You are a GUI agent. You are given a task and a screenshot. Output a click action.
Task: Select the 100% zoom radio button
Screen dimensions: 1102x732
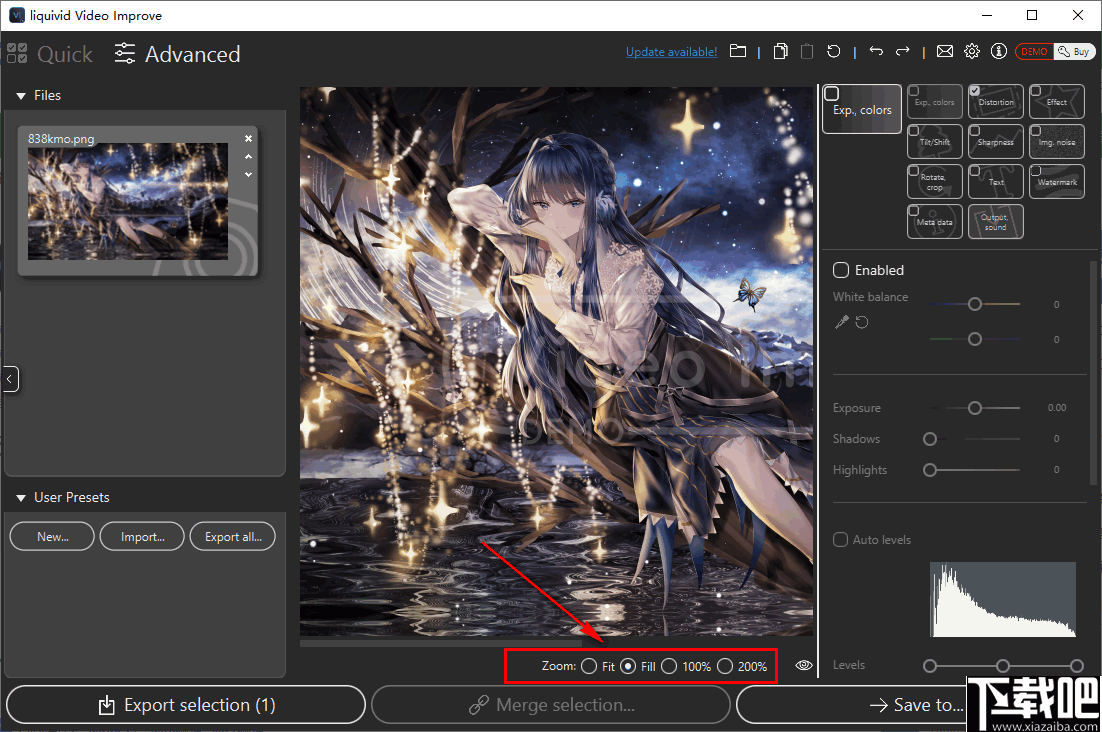point(668,665)
